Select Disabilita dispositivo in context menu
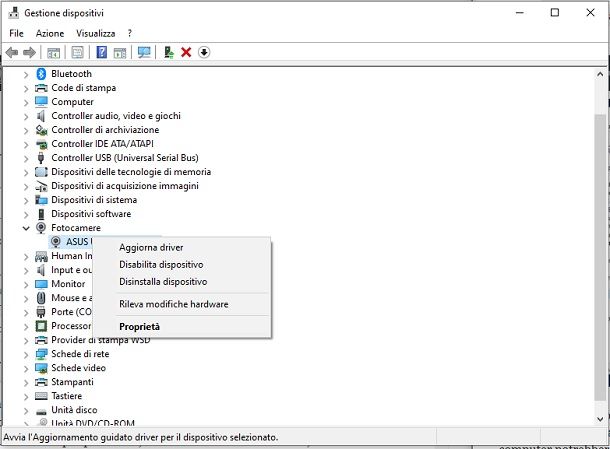This screenshot has height=449, width=610. (161, 265)
